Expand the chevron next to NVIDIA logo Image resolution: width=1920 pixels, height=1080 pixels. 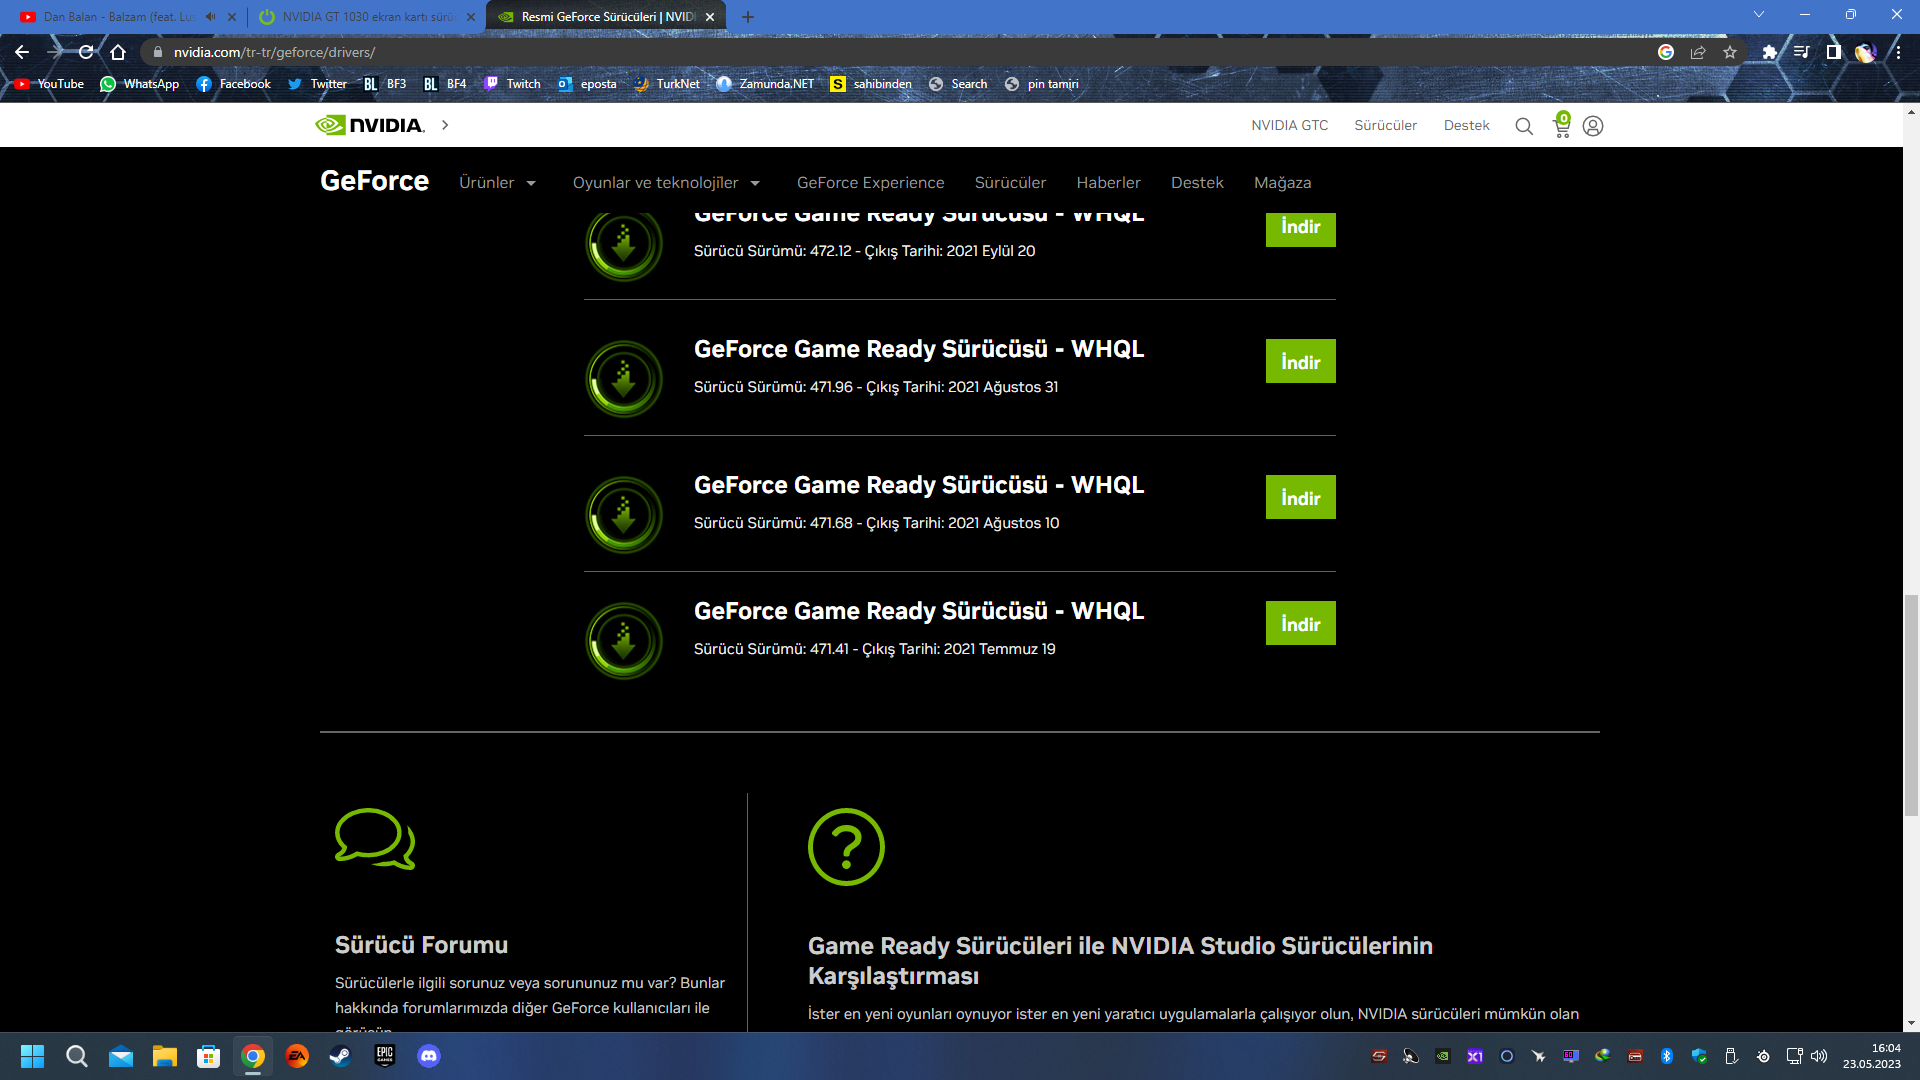coord(445,125)
